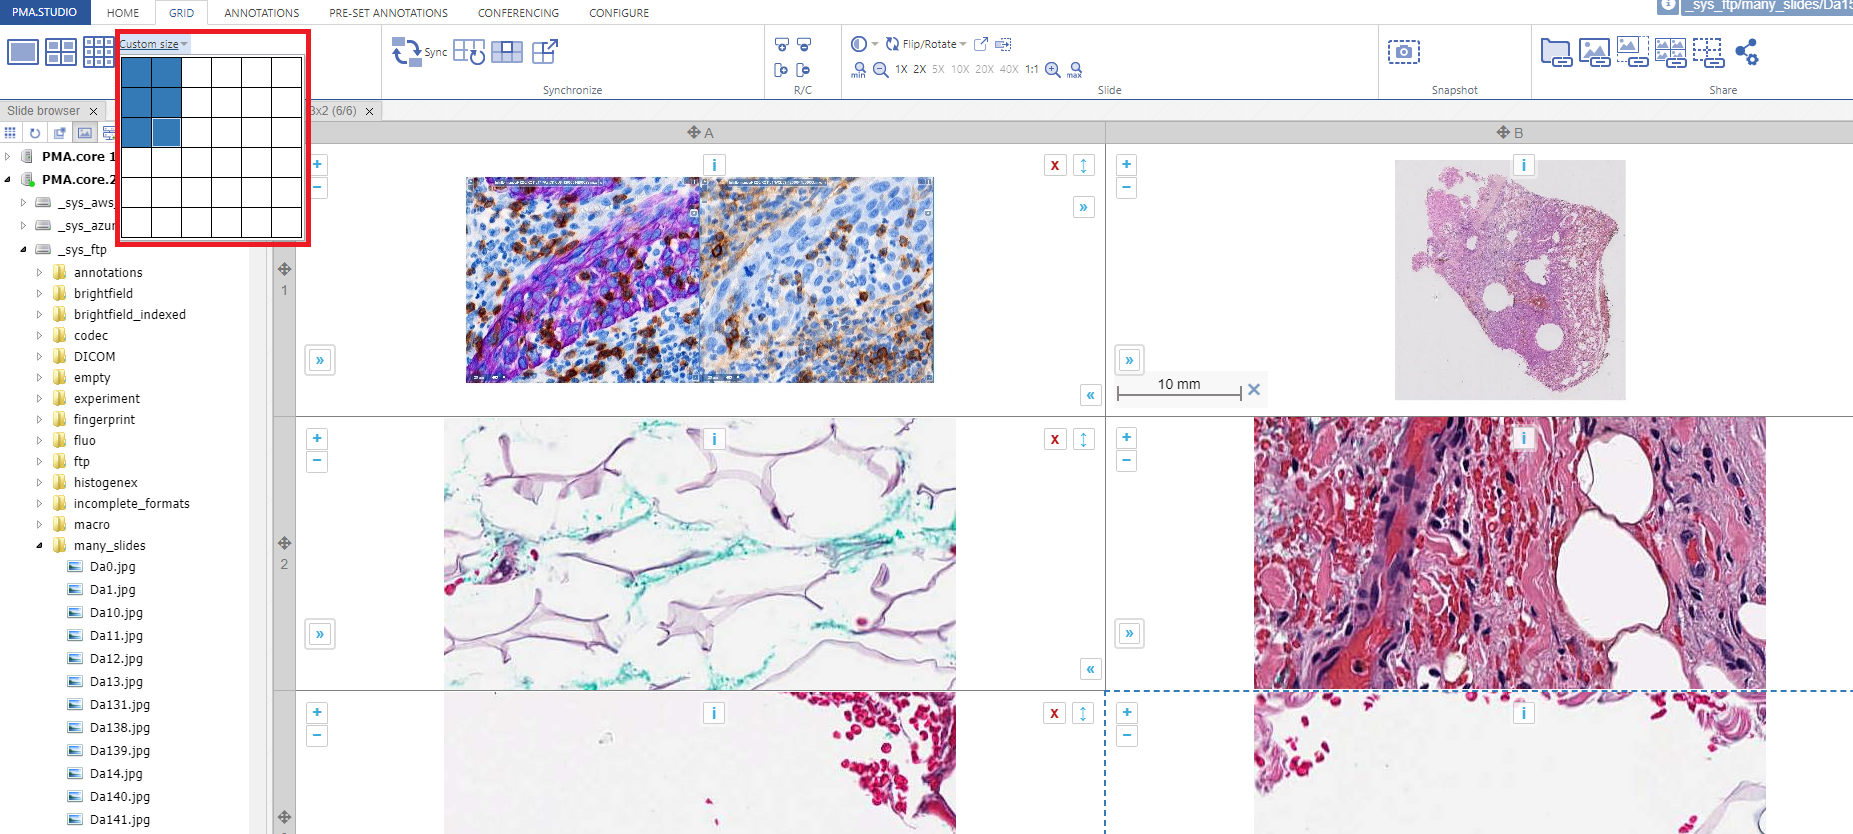1853x834 pixels.
Task: Remove the top-left slide with the red X
Action: coord(1054,166)
